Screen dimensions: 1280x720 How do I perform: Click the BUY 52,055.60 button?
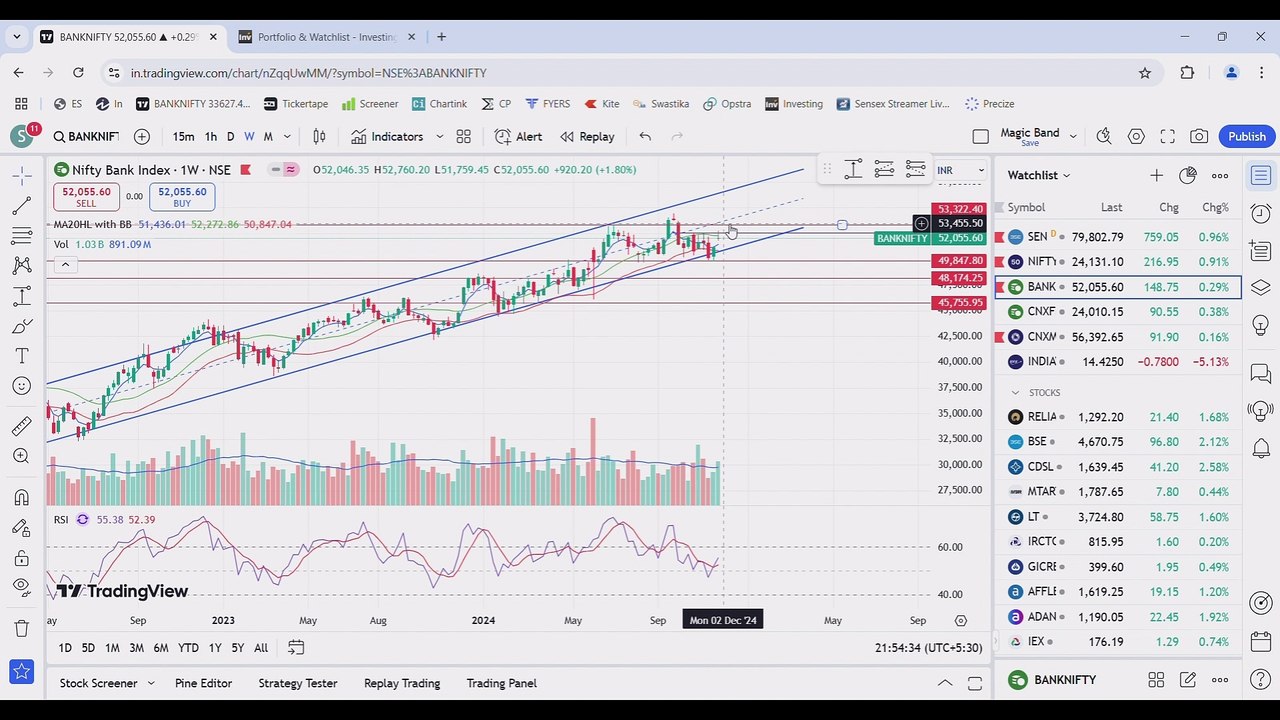tap(181, 197)
